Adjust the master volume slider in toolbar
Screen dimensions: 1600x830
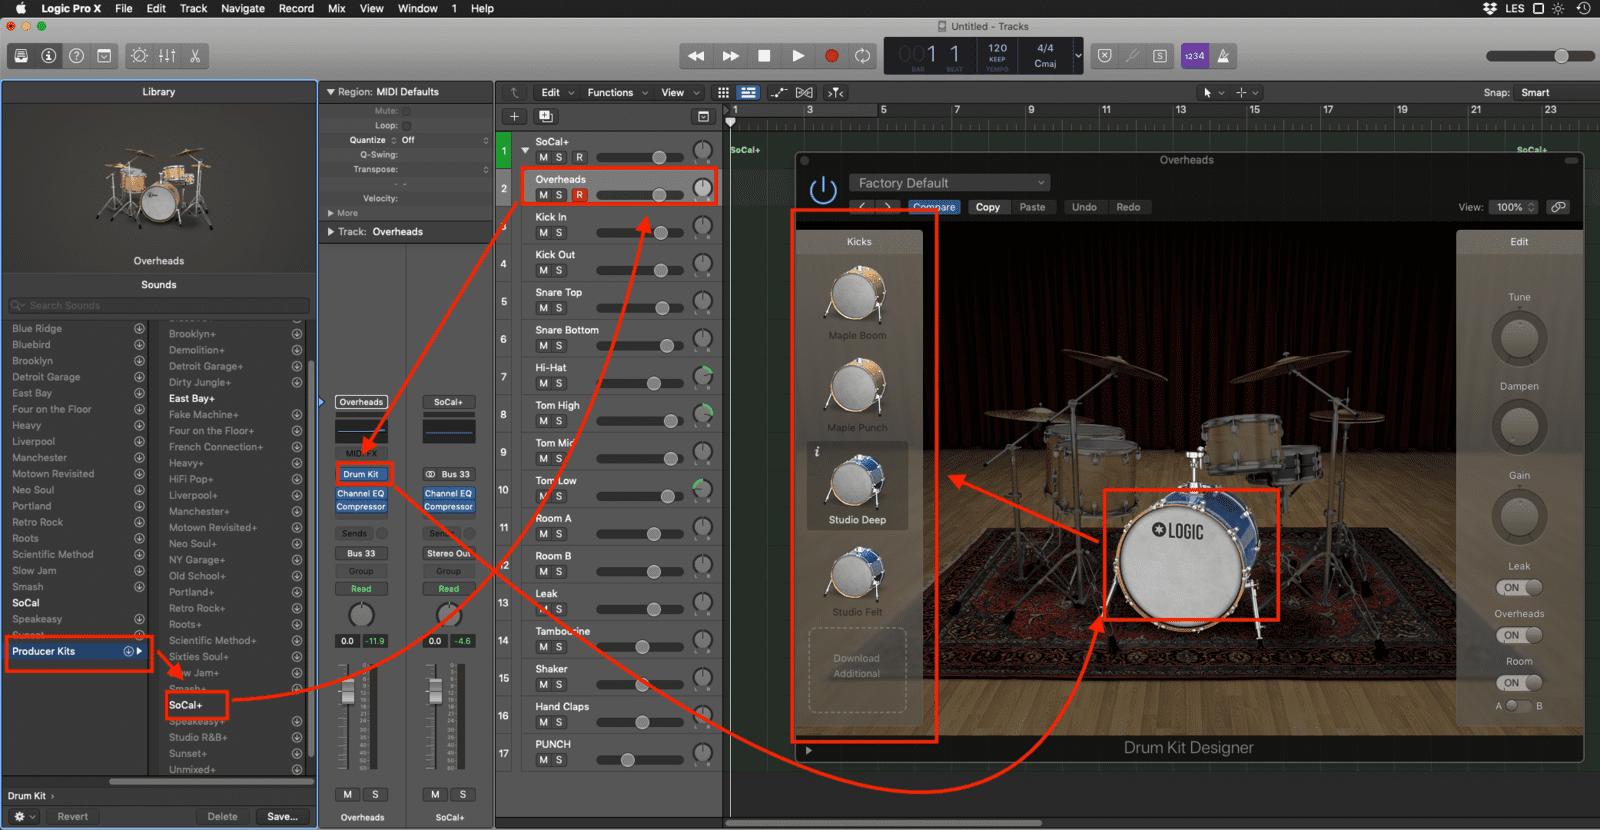tap(1540, 56)
